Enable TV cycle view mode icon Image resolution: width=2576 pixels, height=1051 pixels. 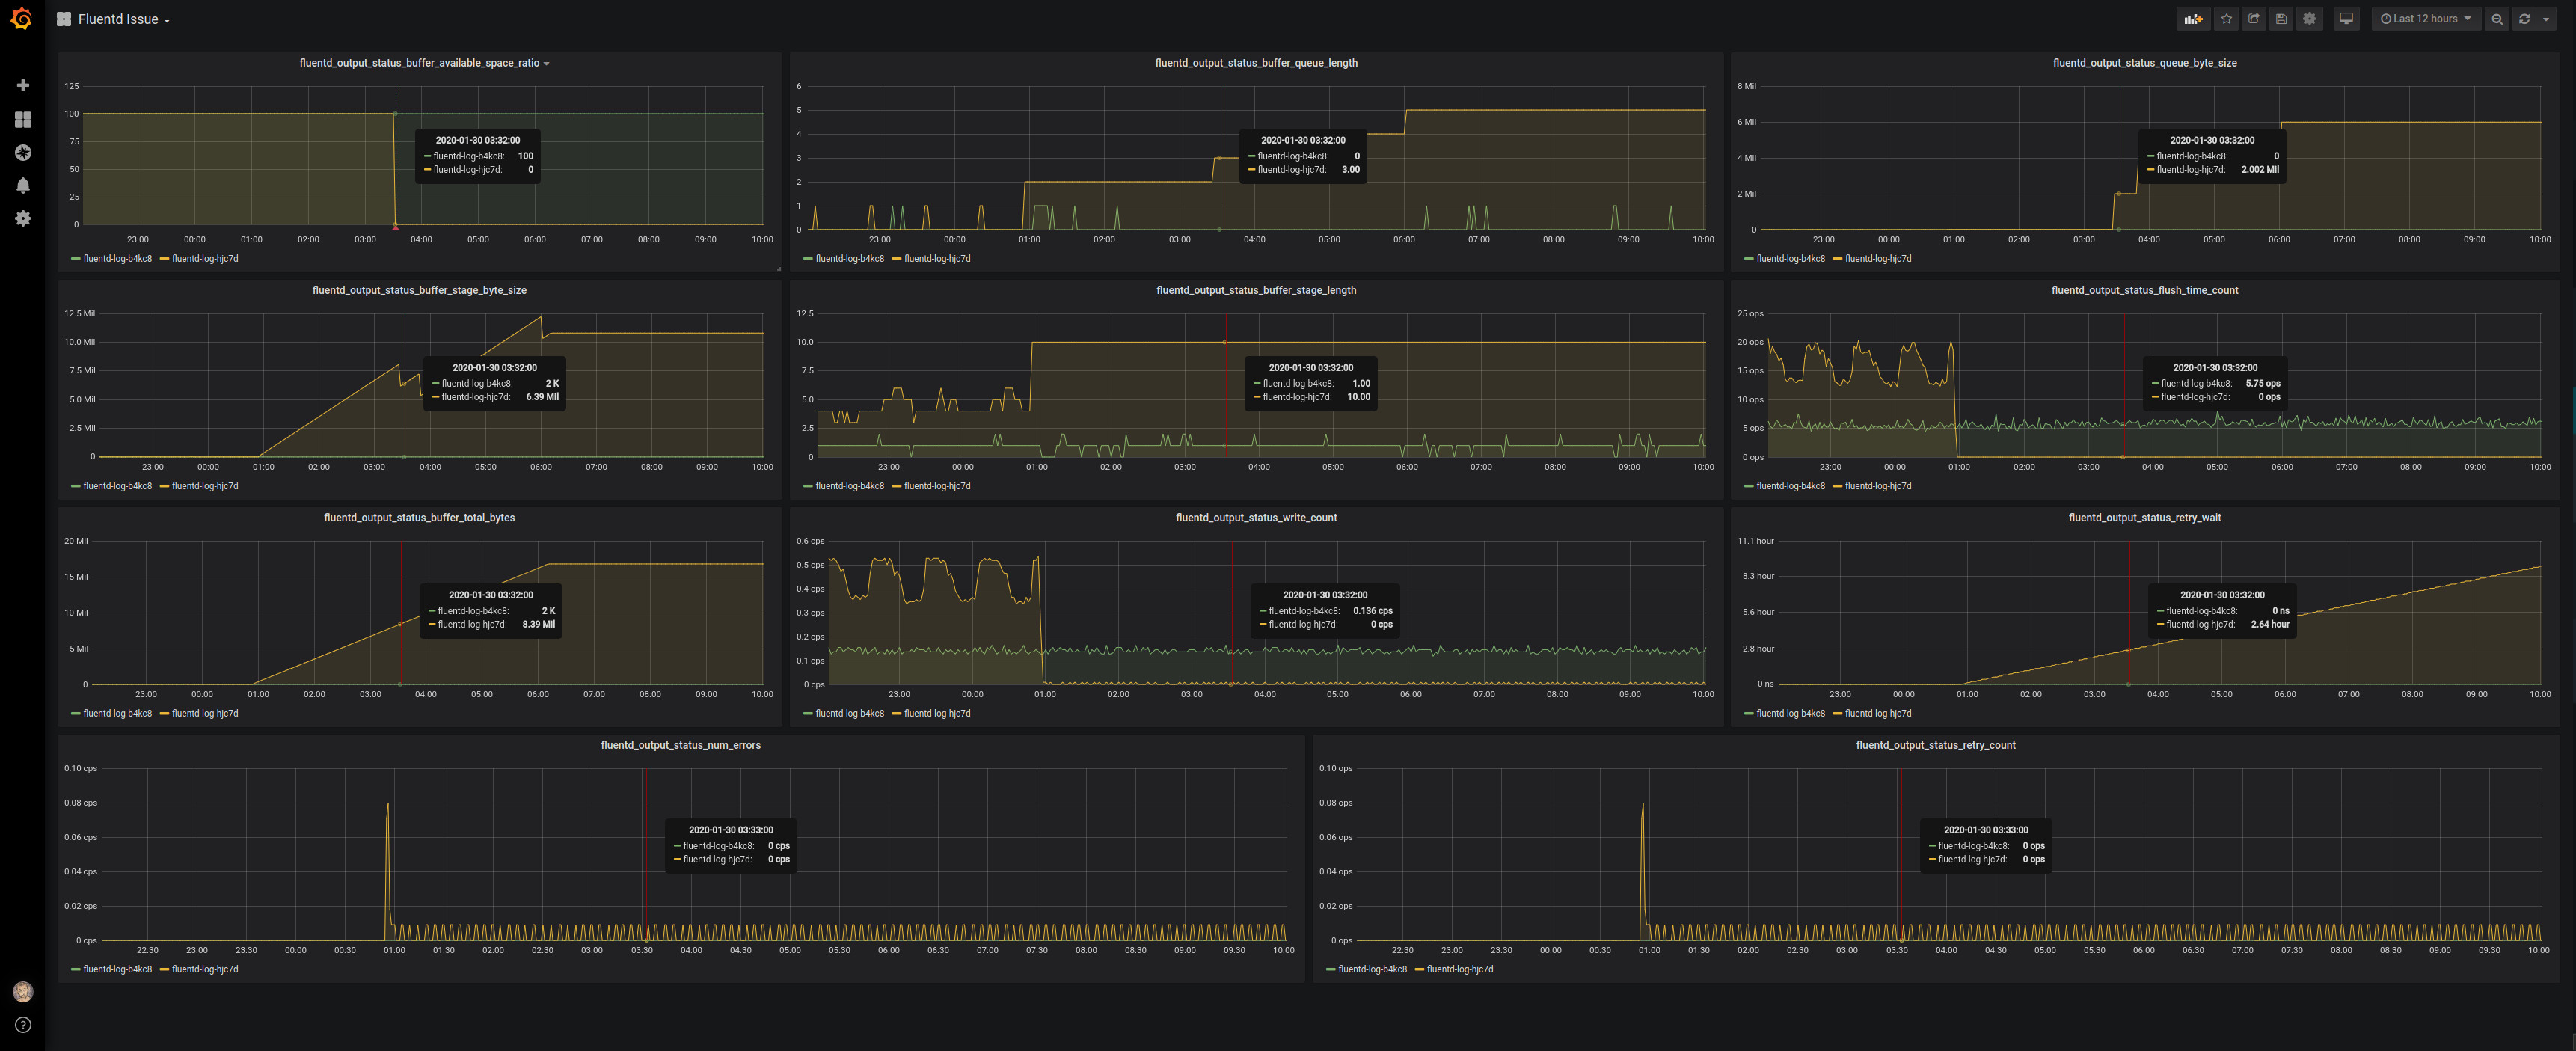pos(2346,18)
